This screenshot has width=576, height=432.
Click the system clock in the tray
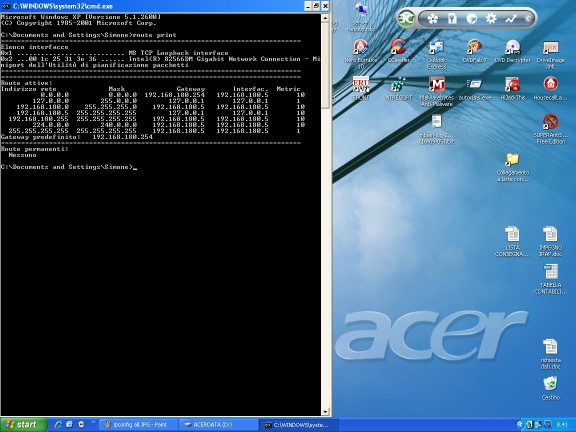coord(562,425)
